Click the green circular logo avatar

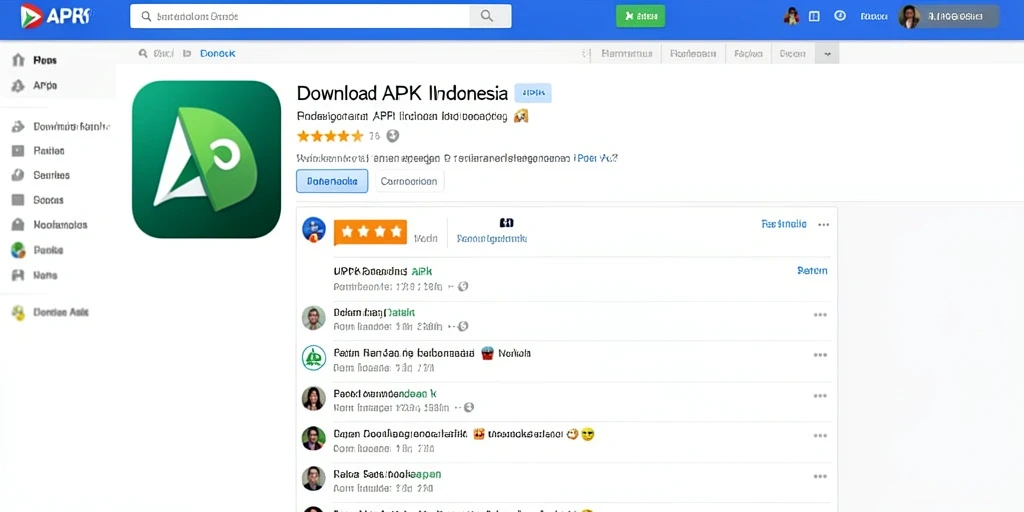(x=313, y=358)
